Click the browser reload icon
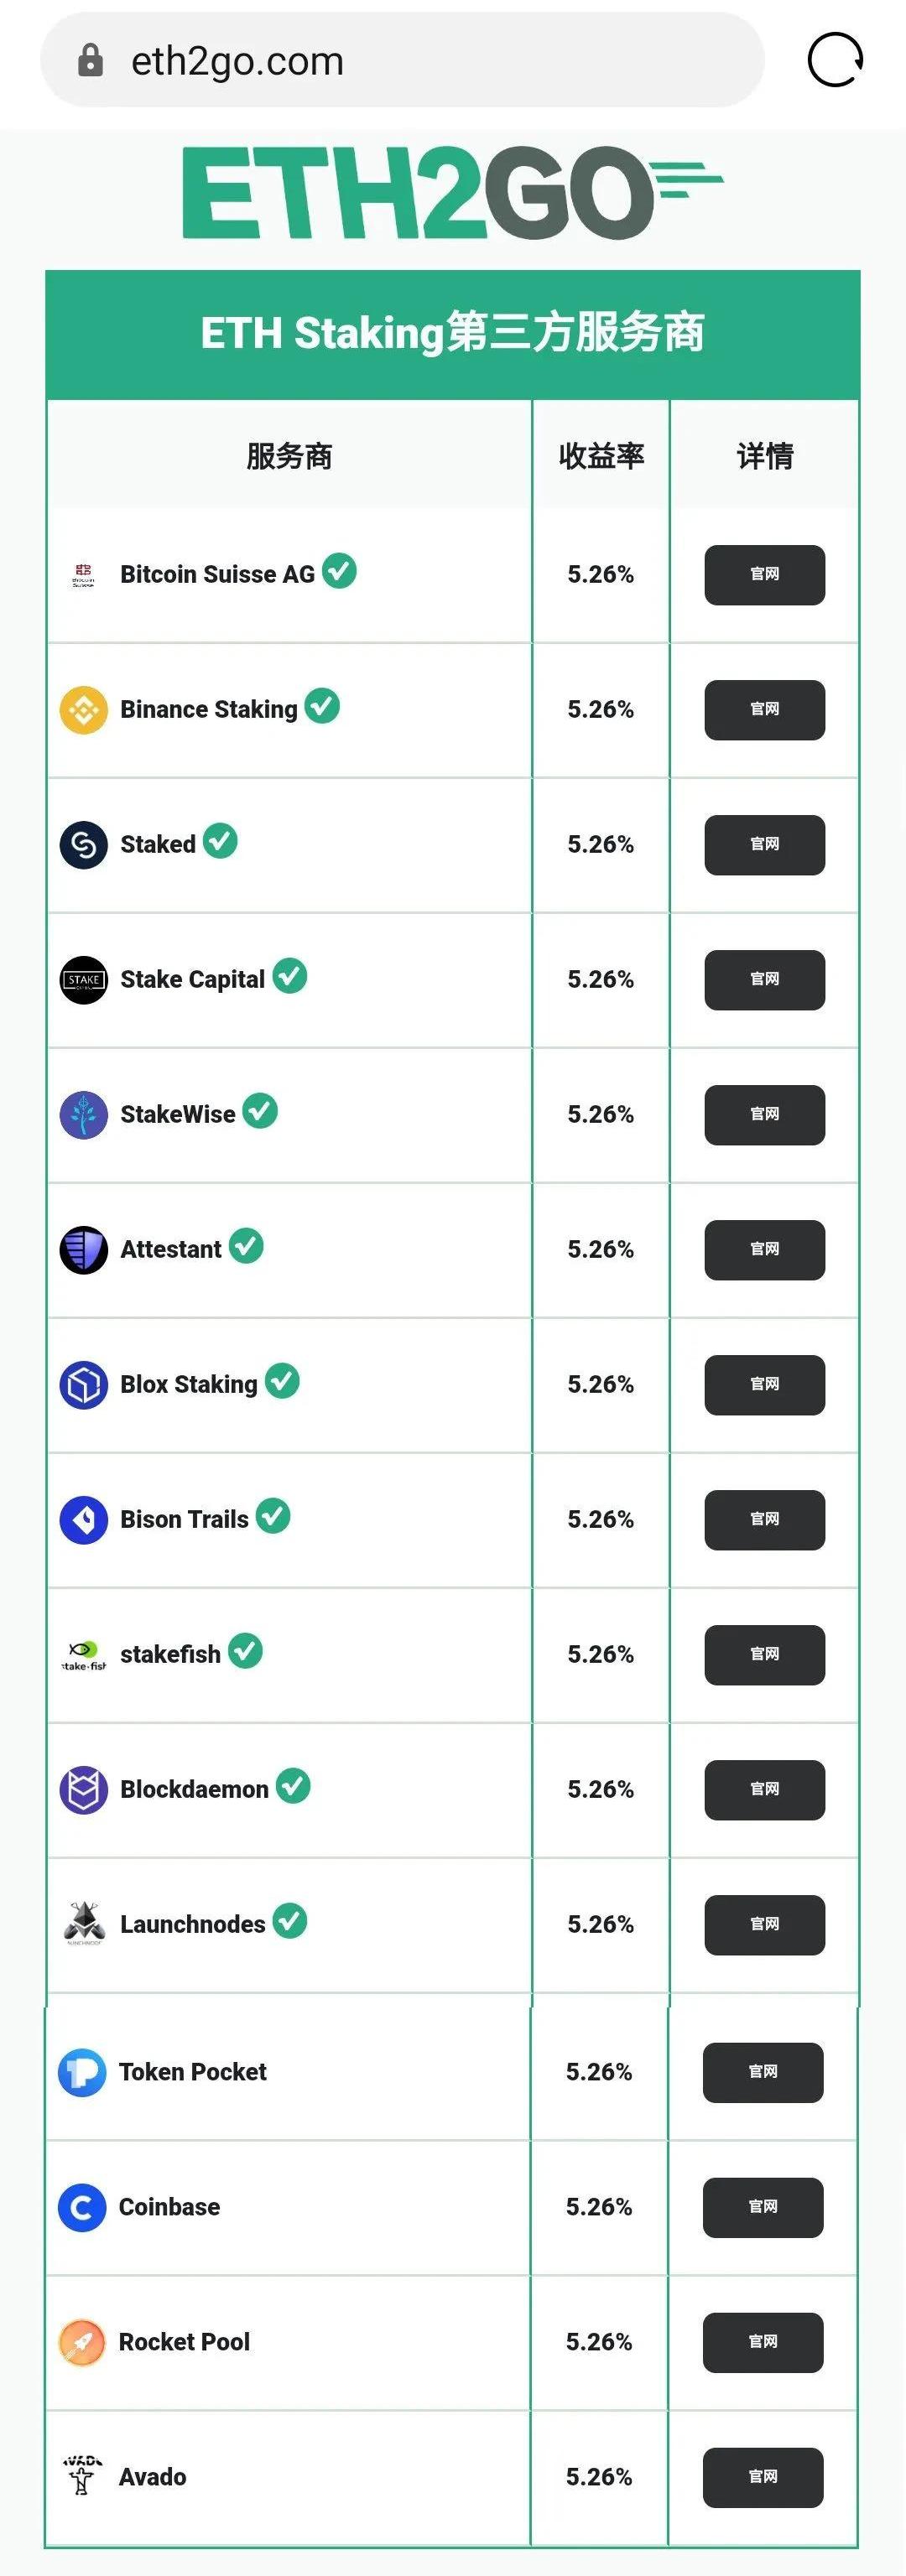Viewport: 906px width, 2576px height. (x=835, y=60)
